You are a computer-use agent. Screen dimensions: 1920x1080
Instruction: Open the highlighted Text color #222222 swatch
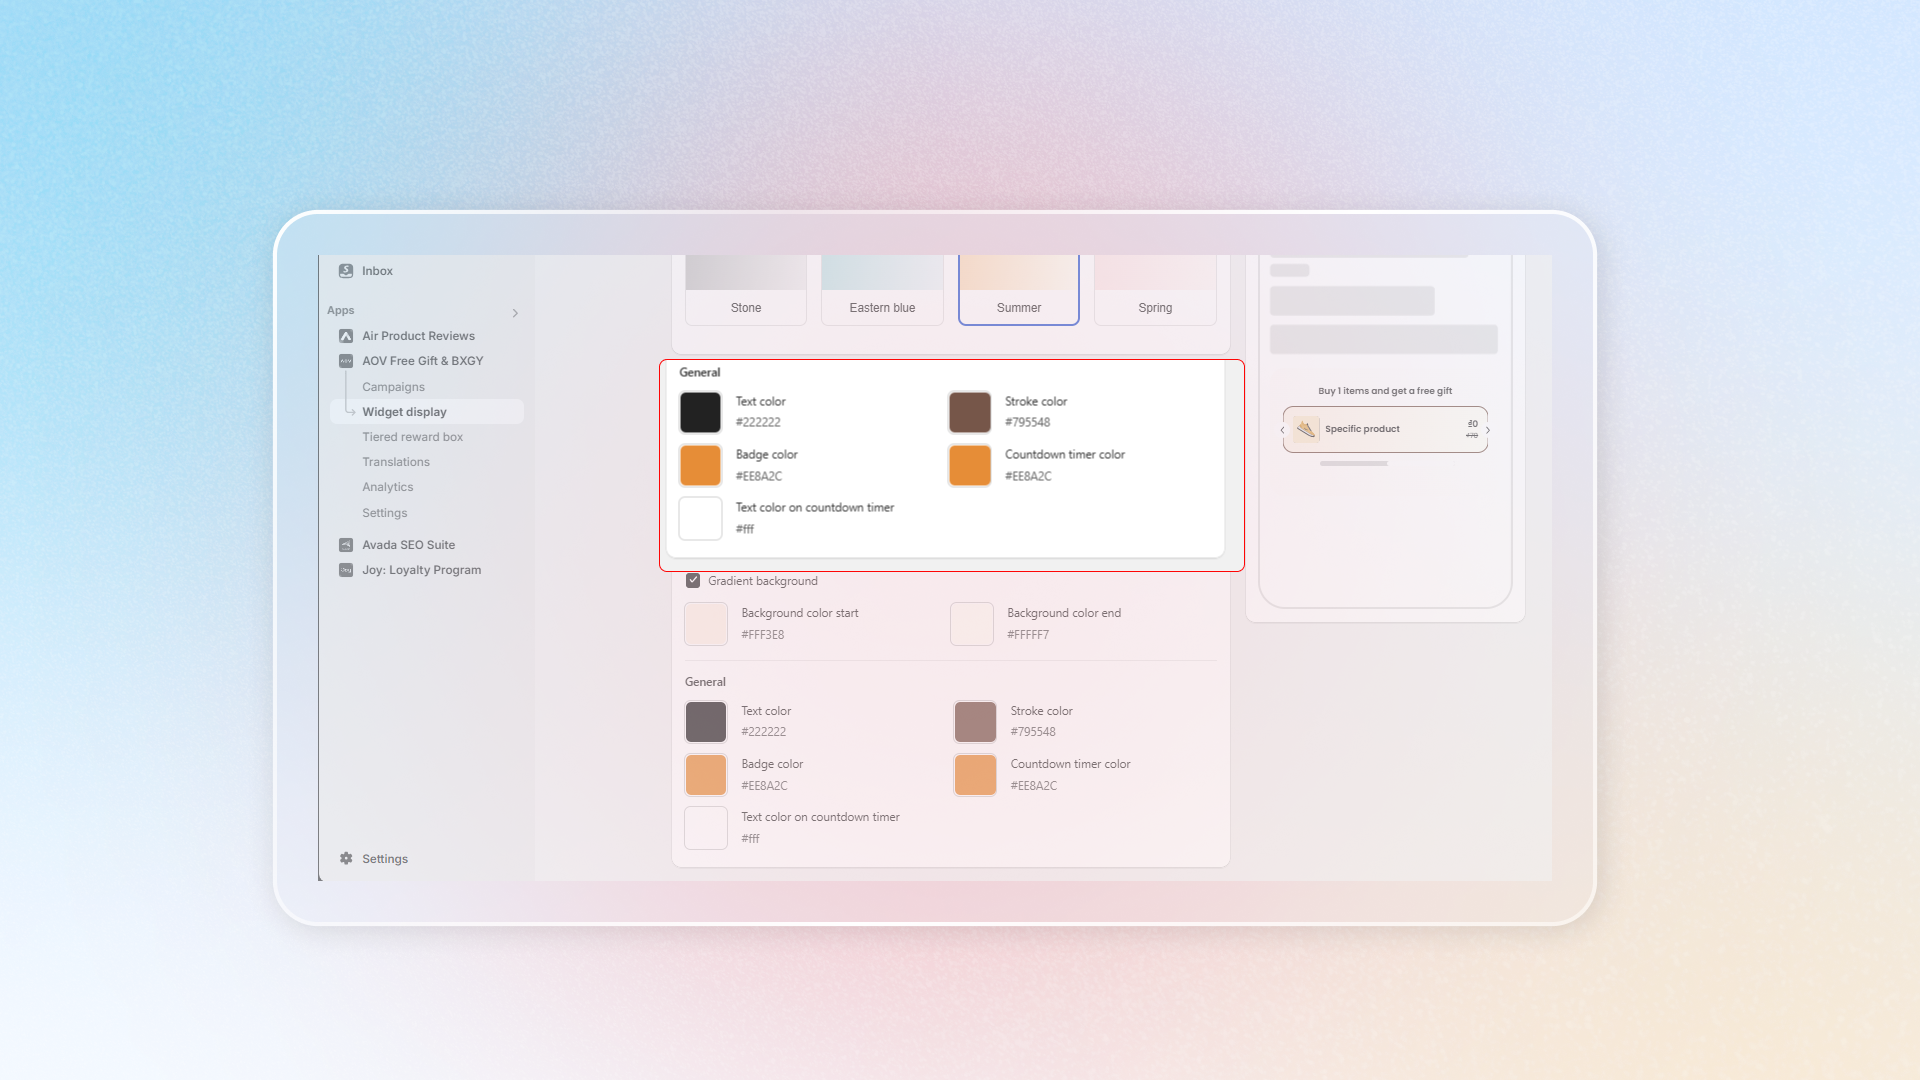point(700,412)
